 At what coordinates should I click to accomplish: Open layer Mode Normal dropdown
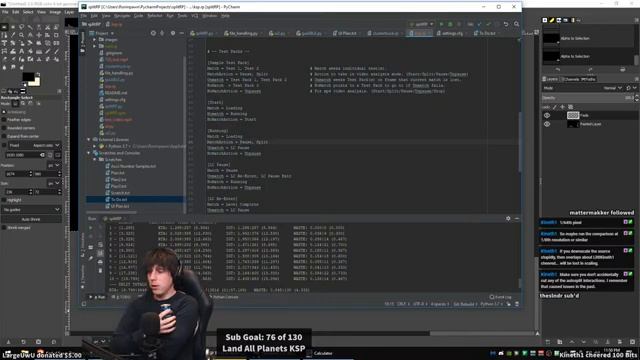[x=613, y=88]
